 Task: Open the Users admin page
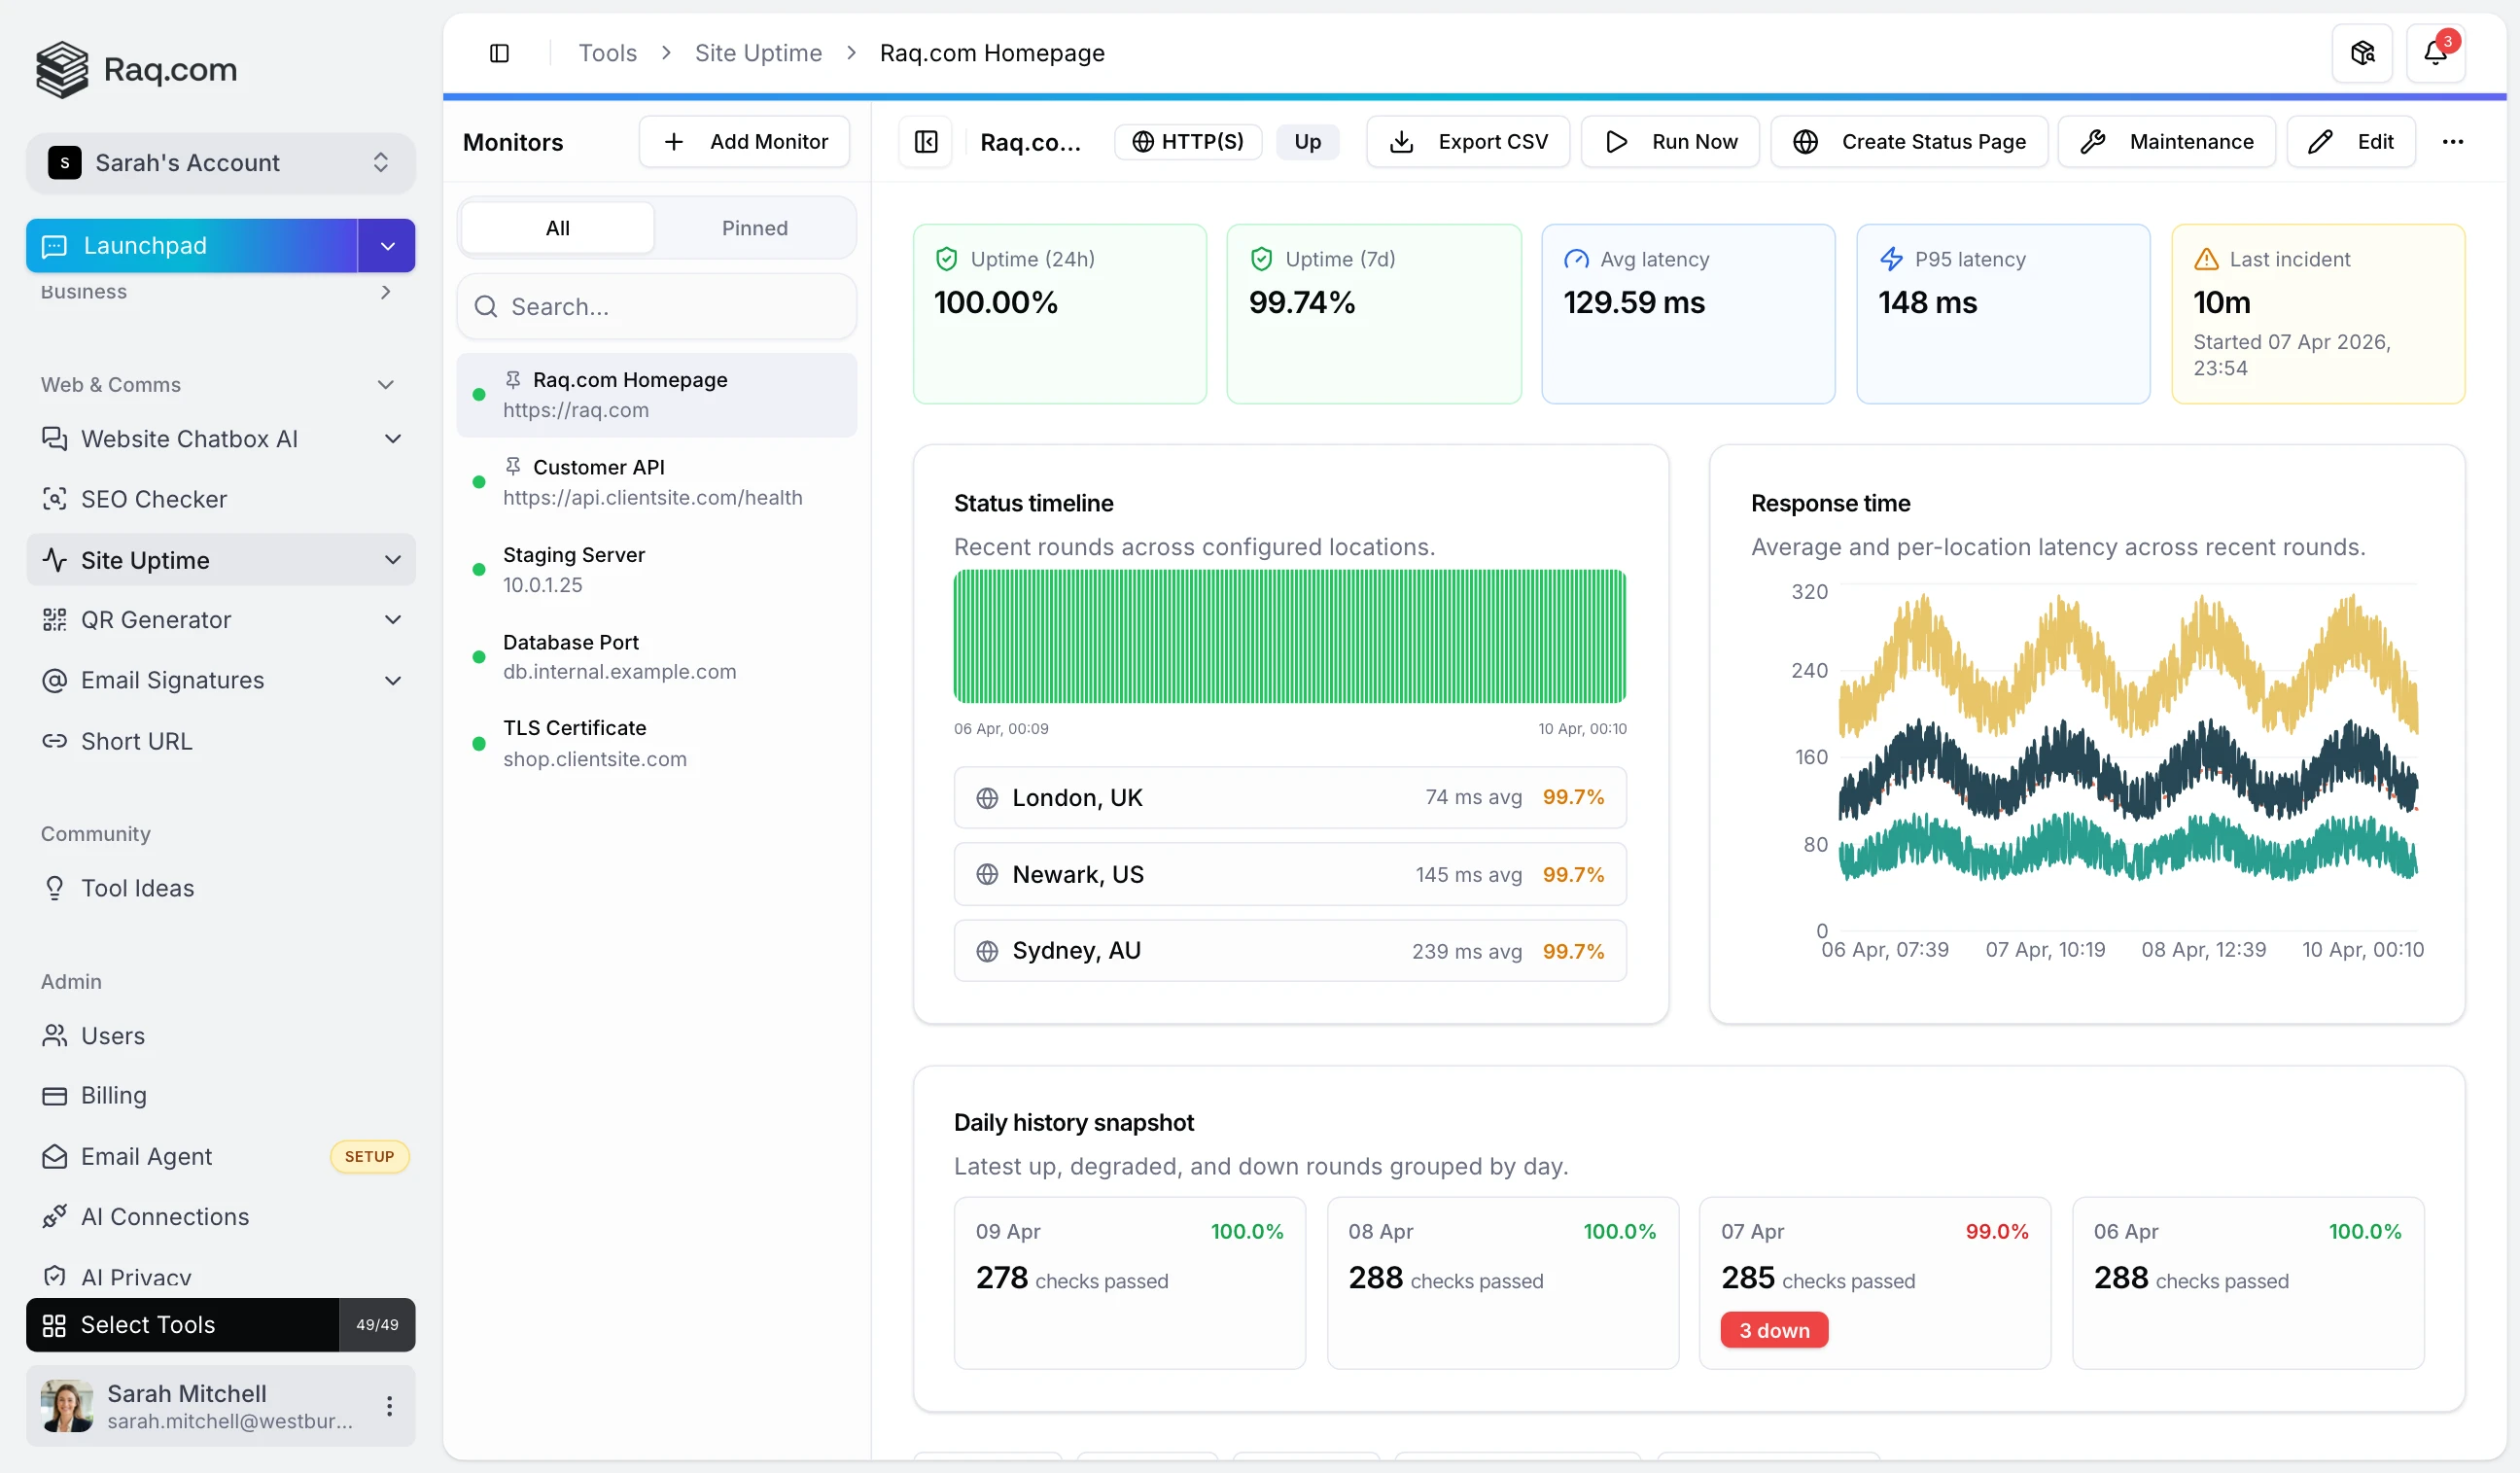[112, 1035]
